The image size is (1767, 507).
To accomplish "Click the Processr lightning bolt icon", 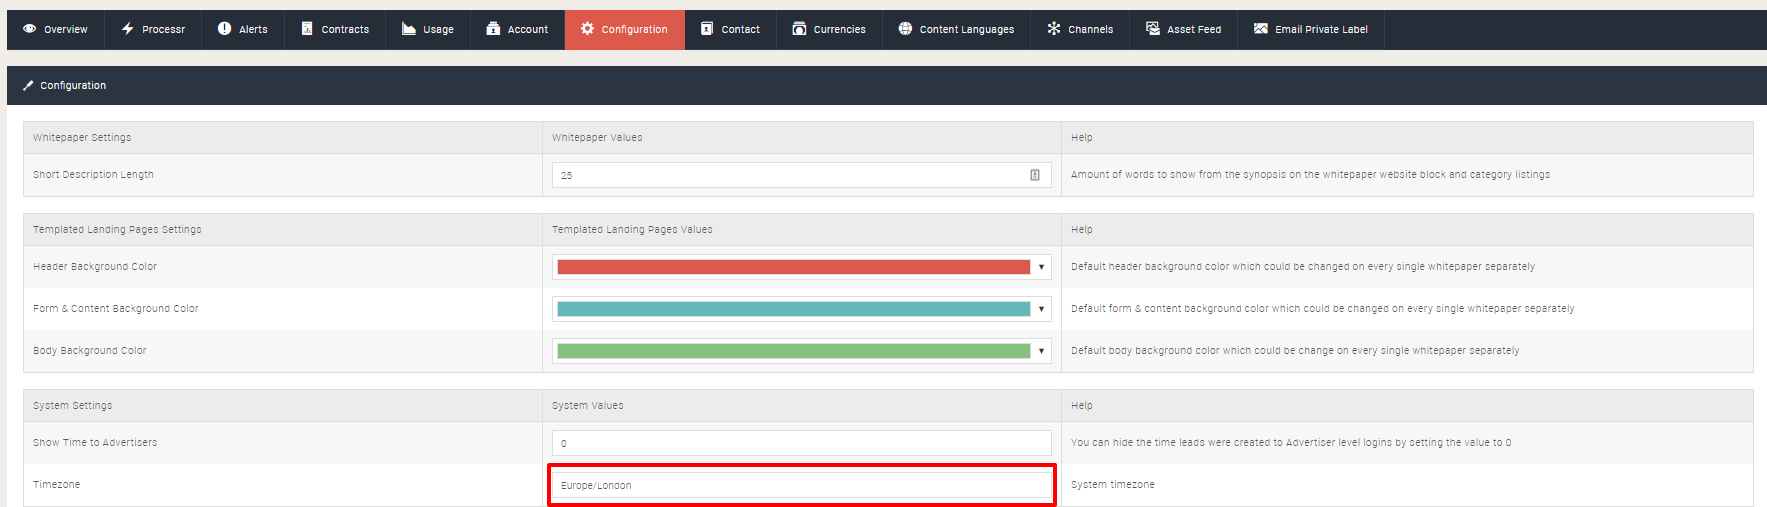I will (128, 29).
